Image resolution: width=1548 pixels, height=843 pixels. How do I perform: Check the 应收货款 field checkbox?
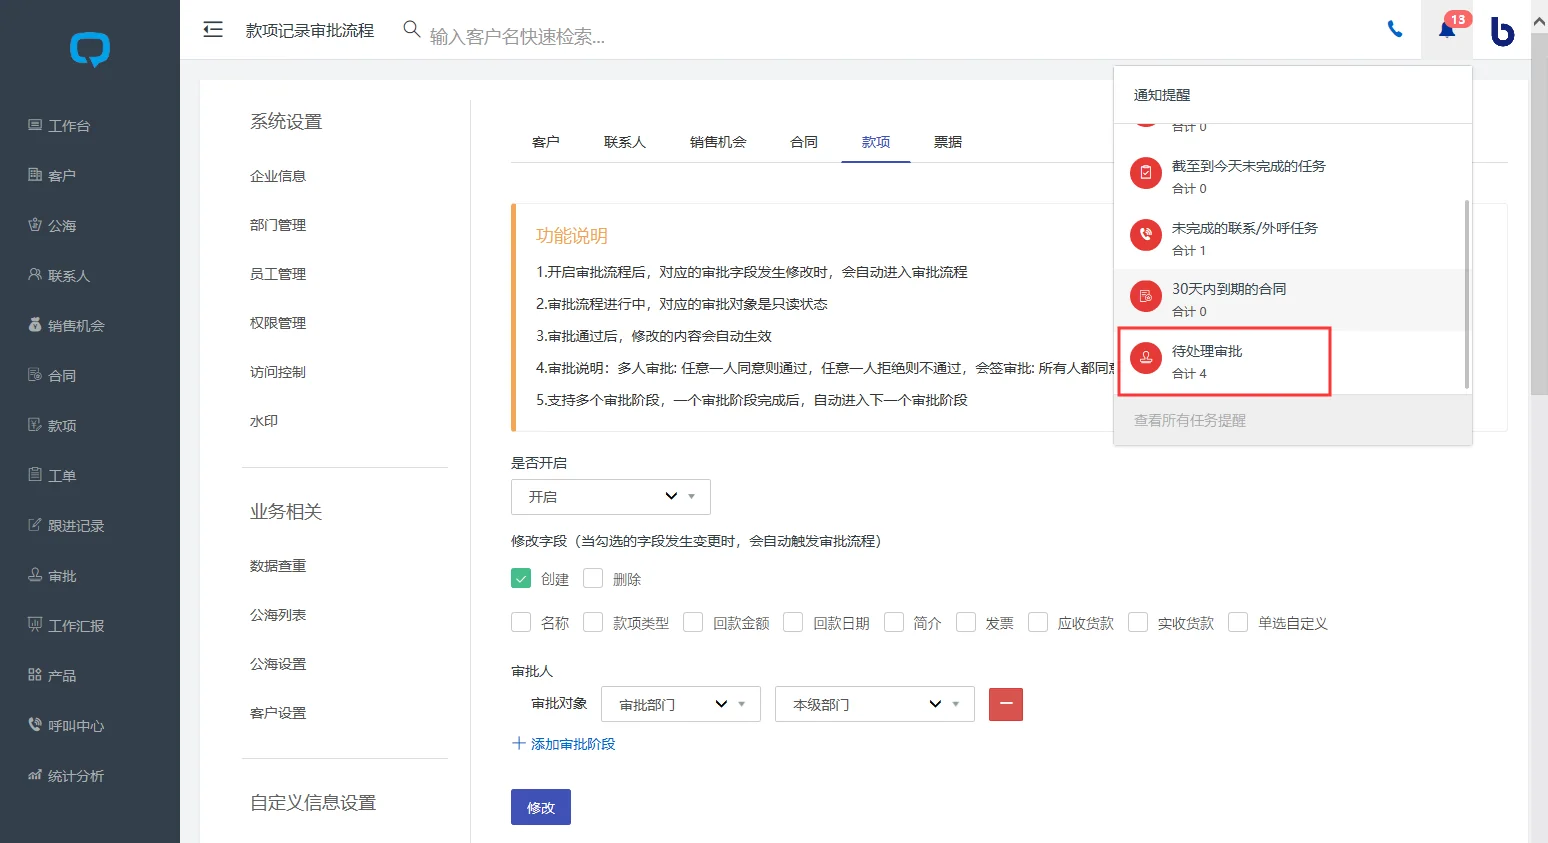click(x=1038, y=623)
